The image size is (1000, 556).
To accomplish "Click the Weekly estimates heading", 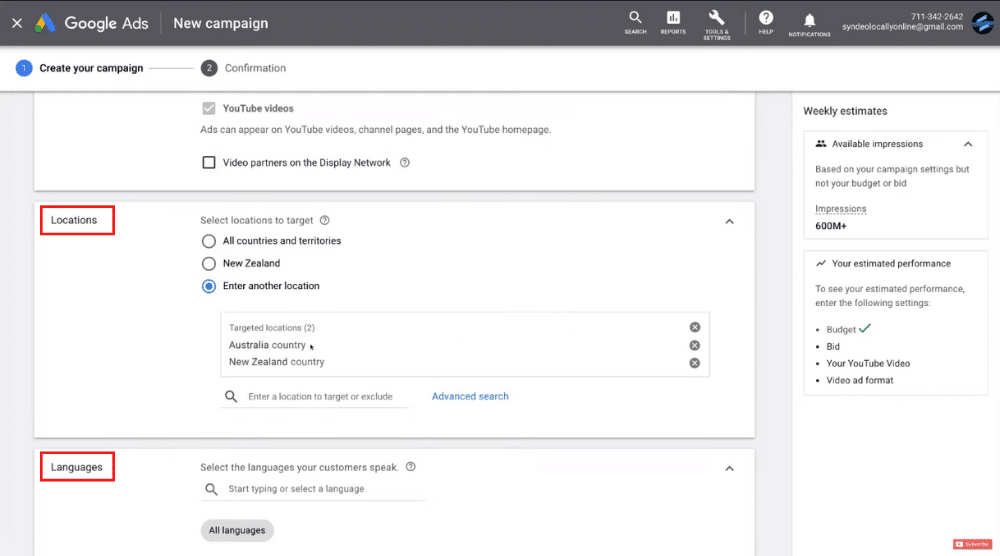I will coord(845,111).
